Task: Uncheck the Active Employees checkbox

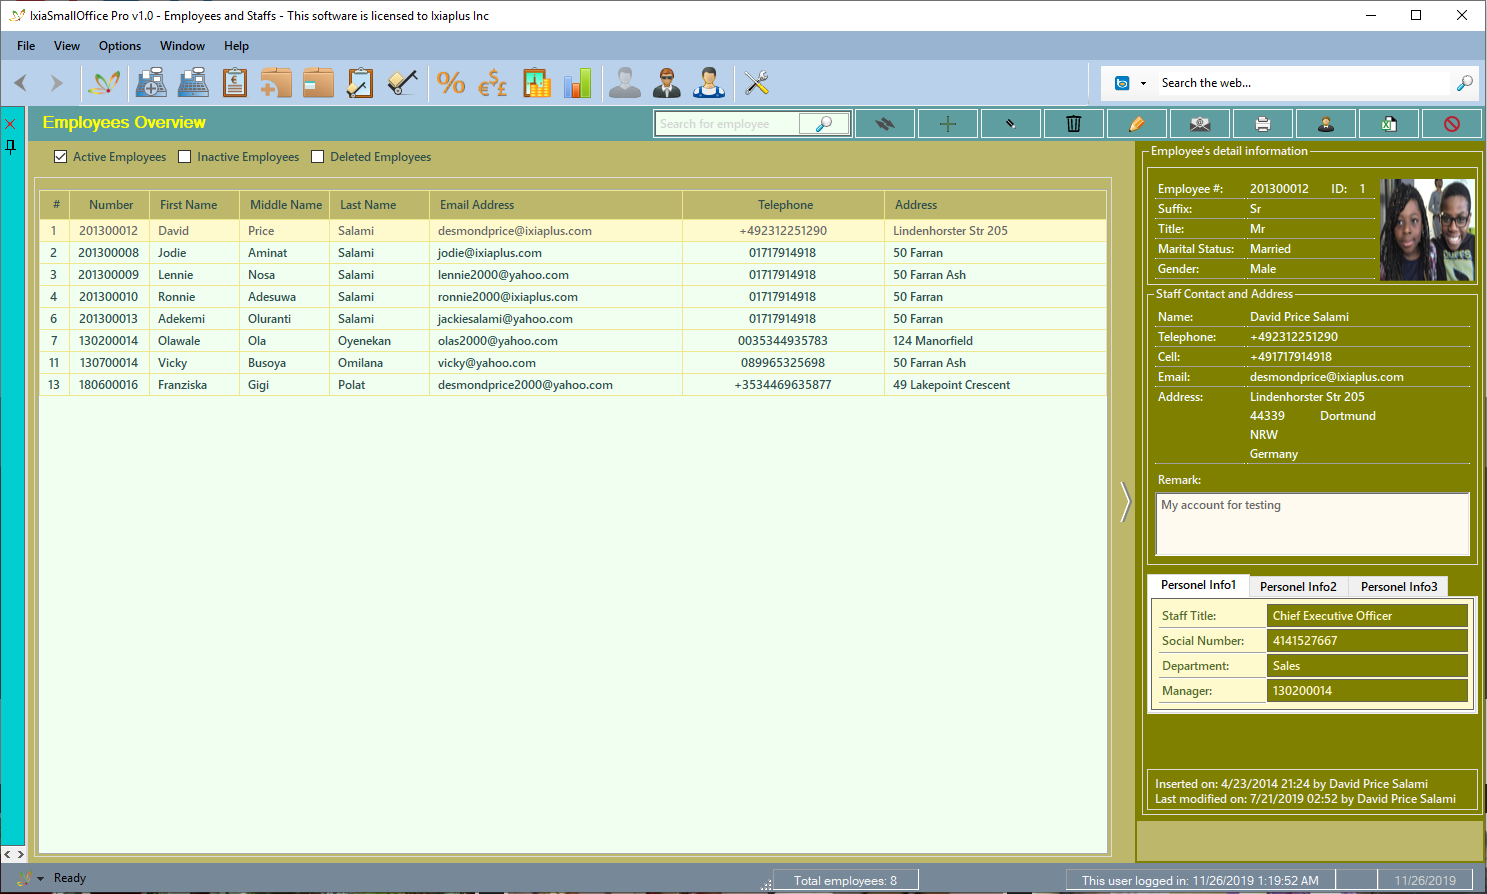Action: click(x=61, y=157)
